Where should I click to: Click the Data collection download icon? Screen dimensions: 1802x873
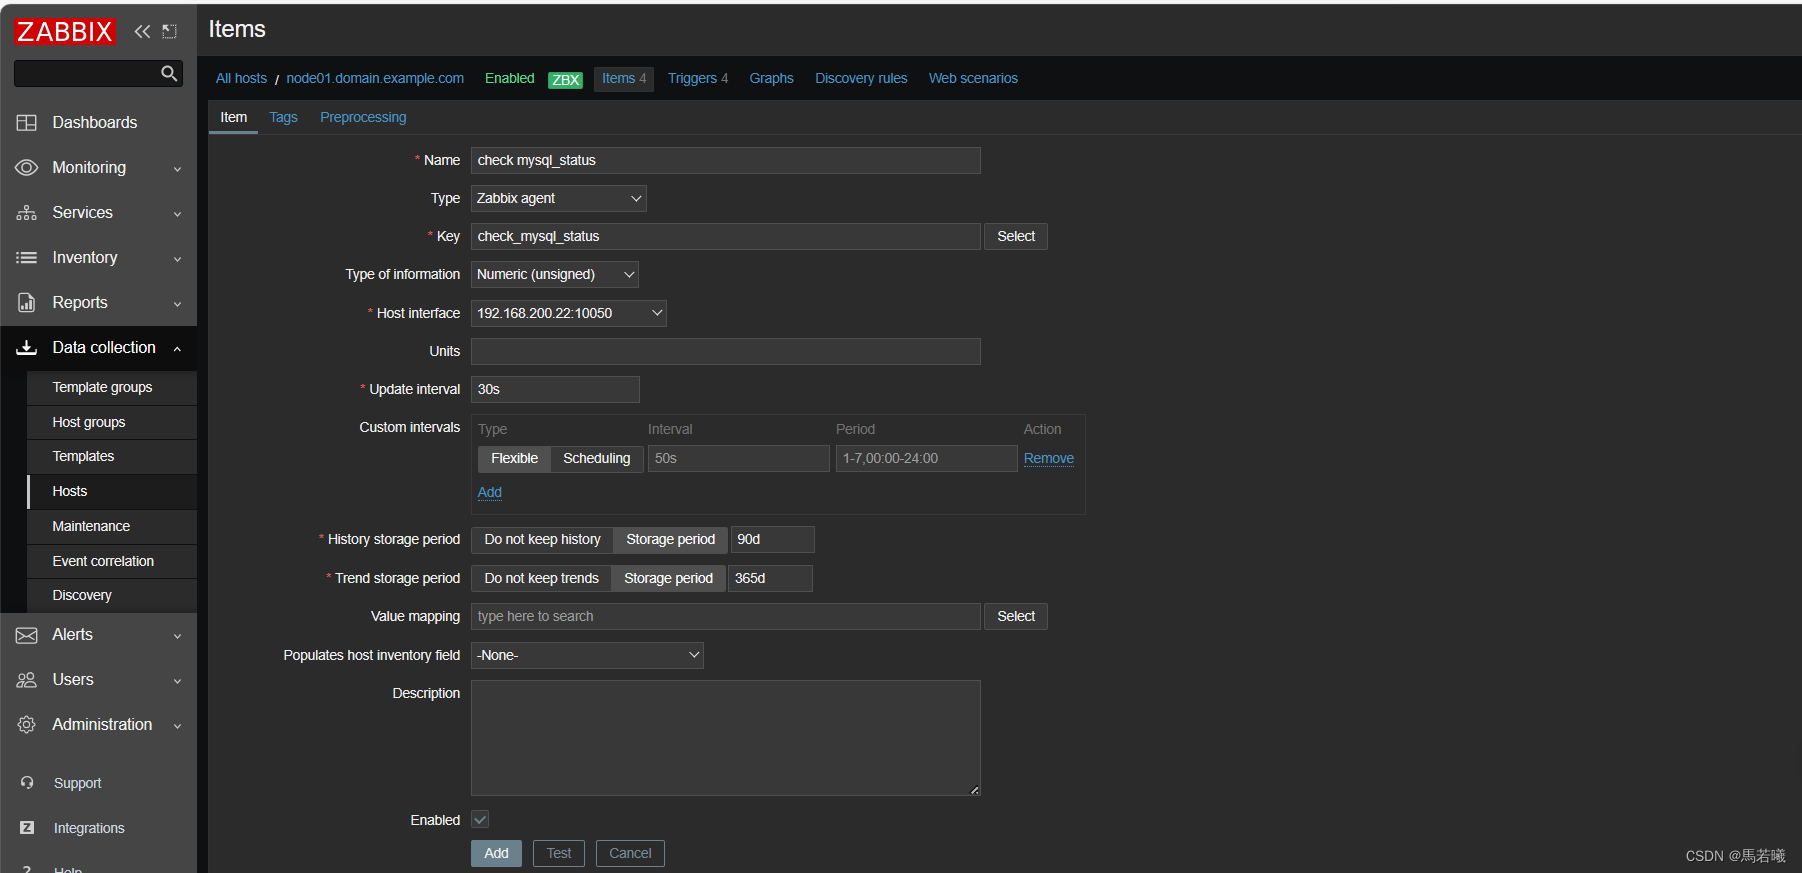coord(27,347)
